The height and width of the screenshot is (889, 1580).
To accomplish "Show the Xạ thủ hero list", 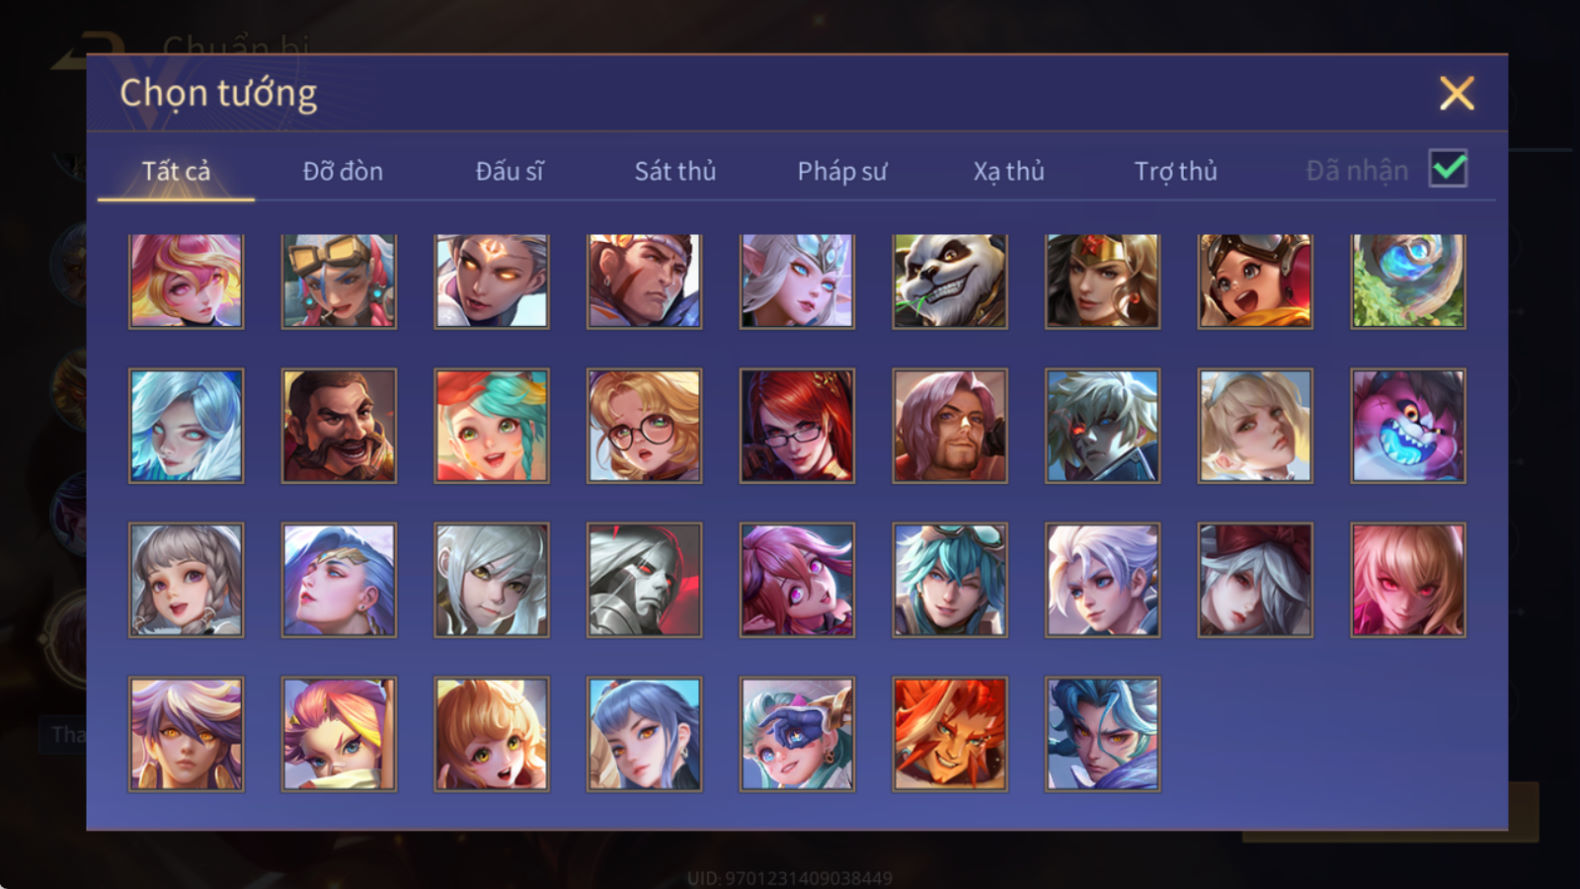I will click(x=1009, y=171).
